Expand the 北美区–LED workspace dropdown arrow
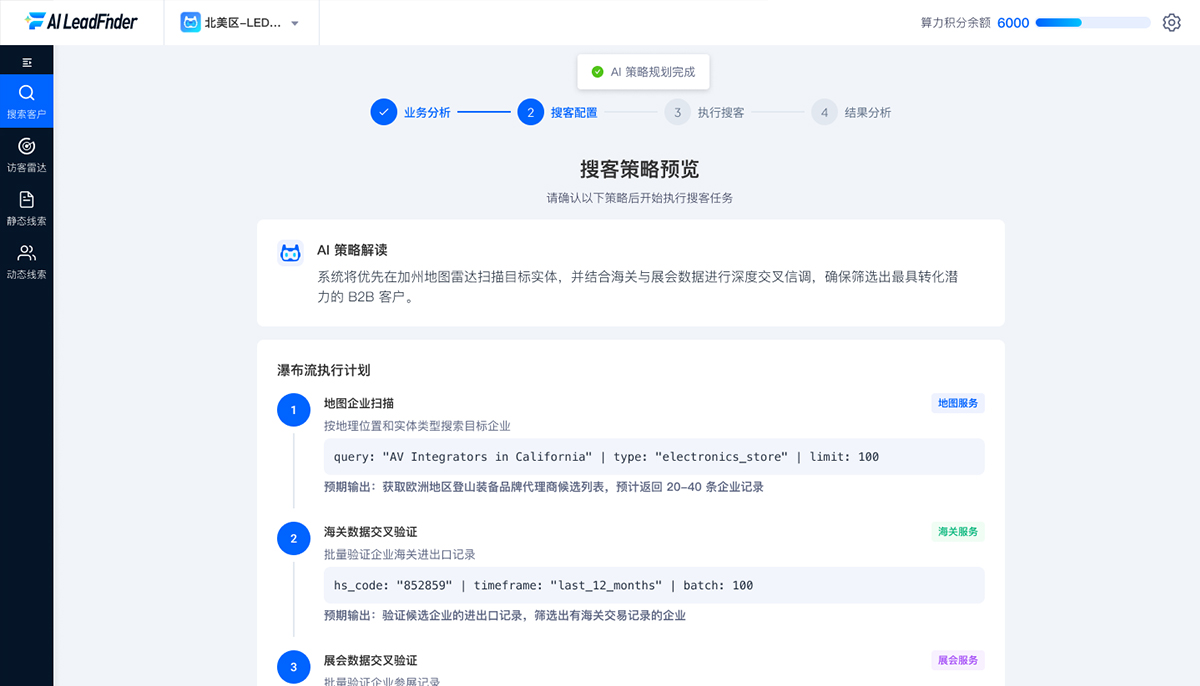This screenshot has height=686, width=1200. pyautogui.click(x=295, y=23)
